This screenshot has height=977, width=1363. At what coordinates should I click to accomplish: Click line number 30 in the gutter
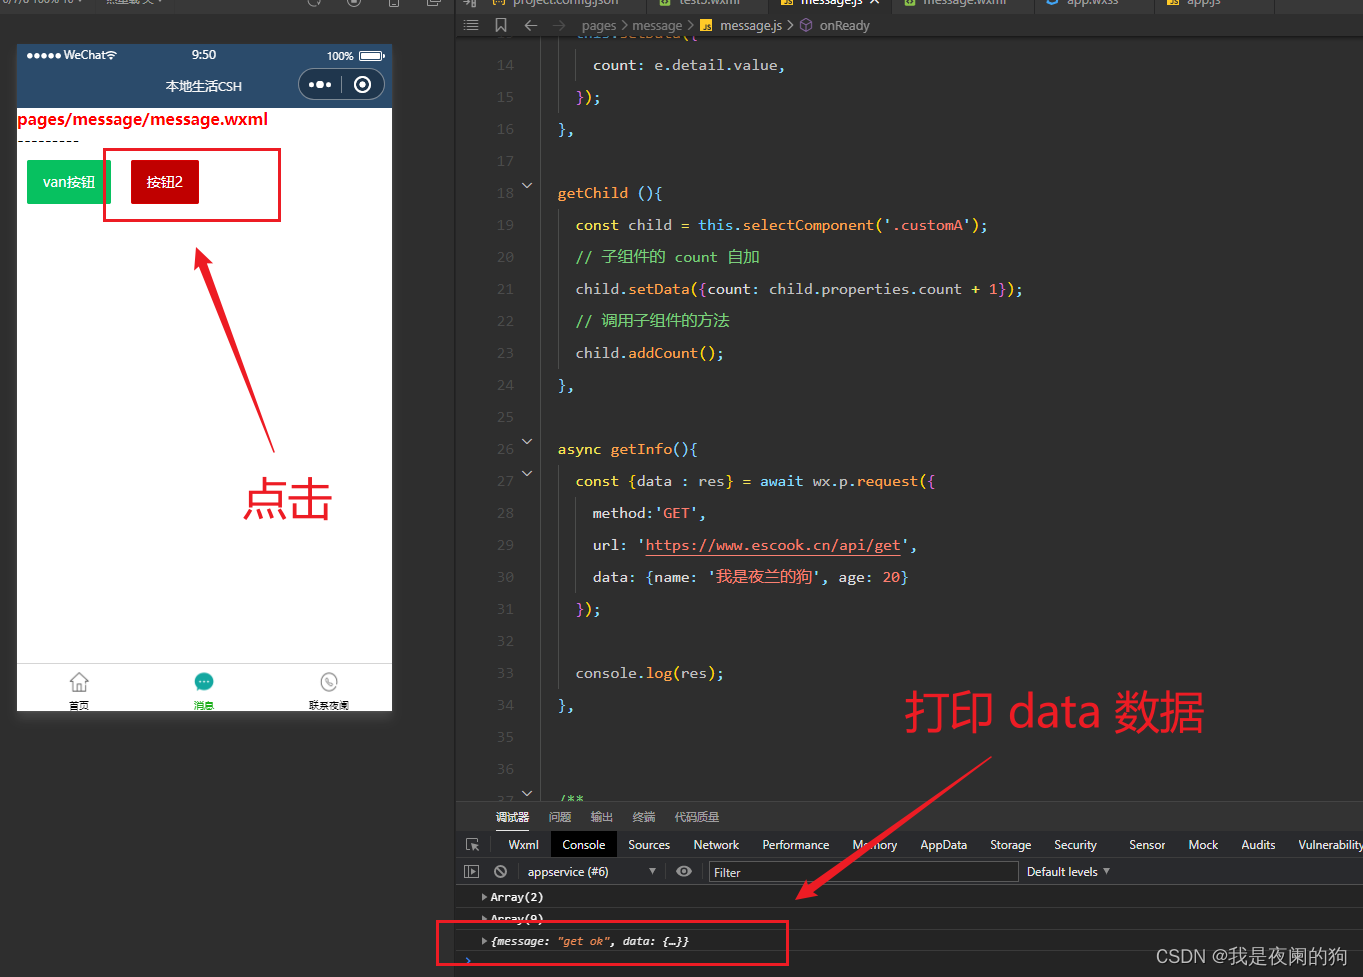pos(505,577)
